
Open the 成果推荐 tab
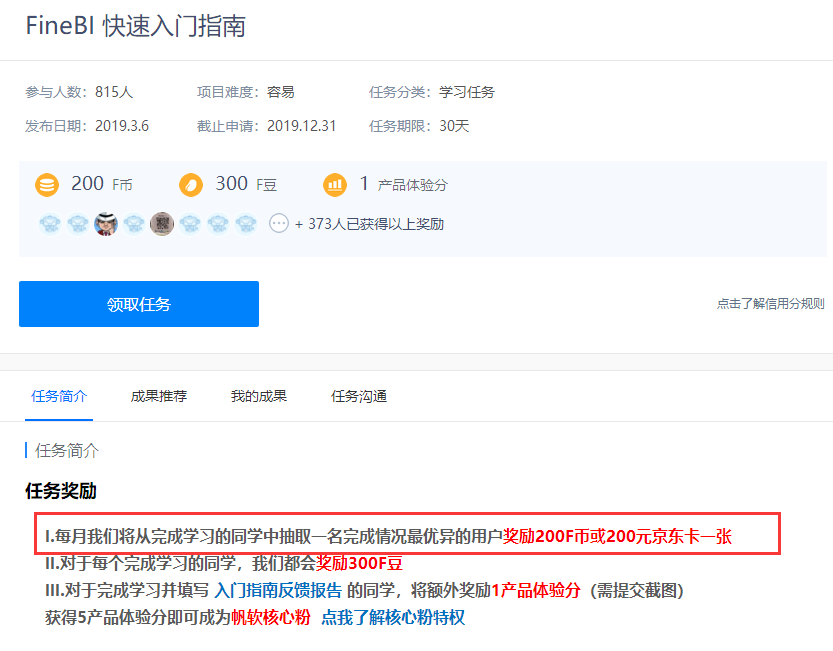tap(159, 396)
